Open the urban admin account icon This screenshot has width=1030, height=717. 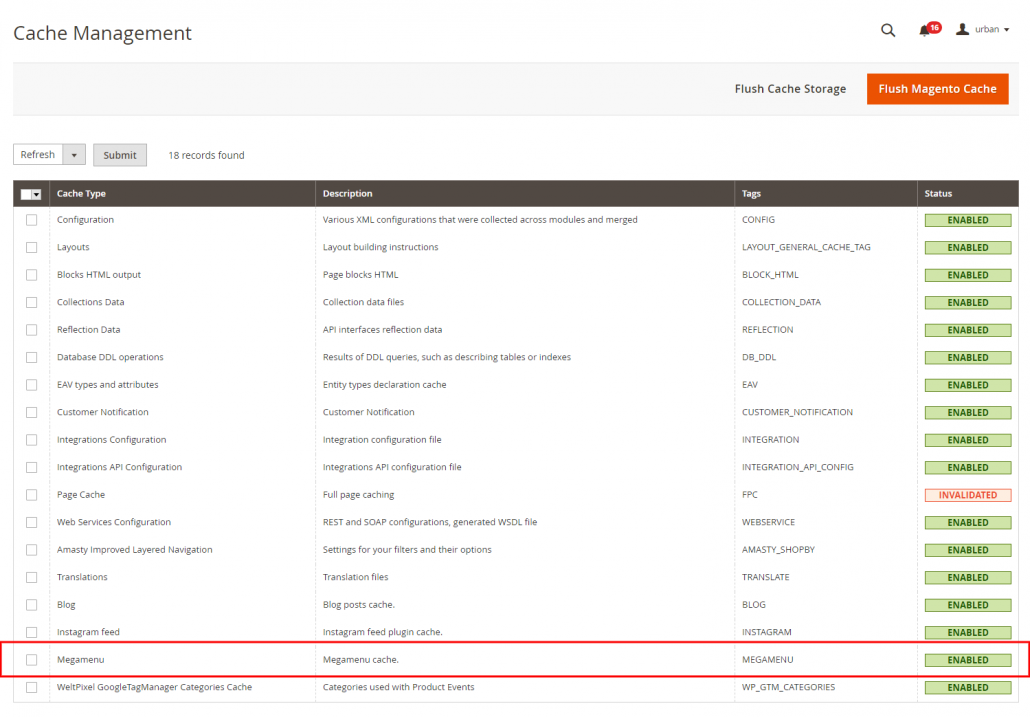tap(960, 29)
